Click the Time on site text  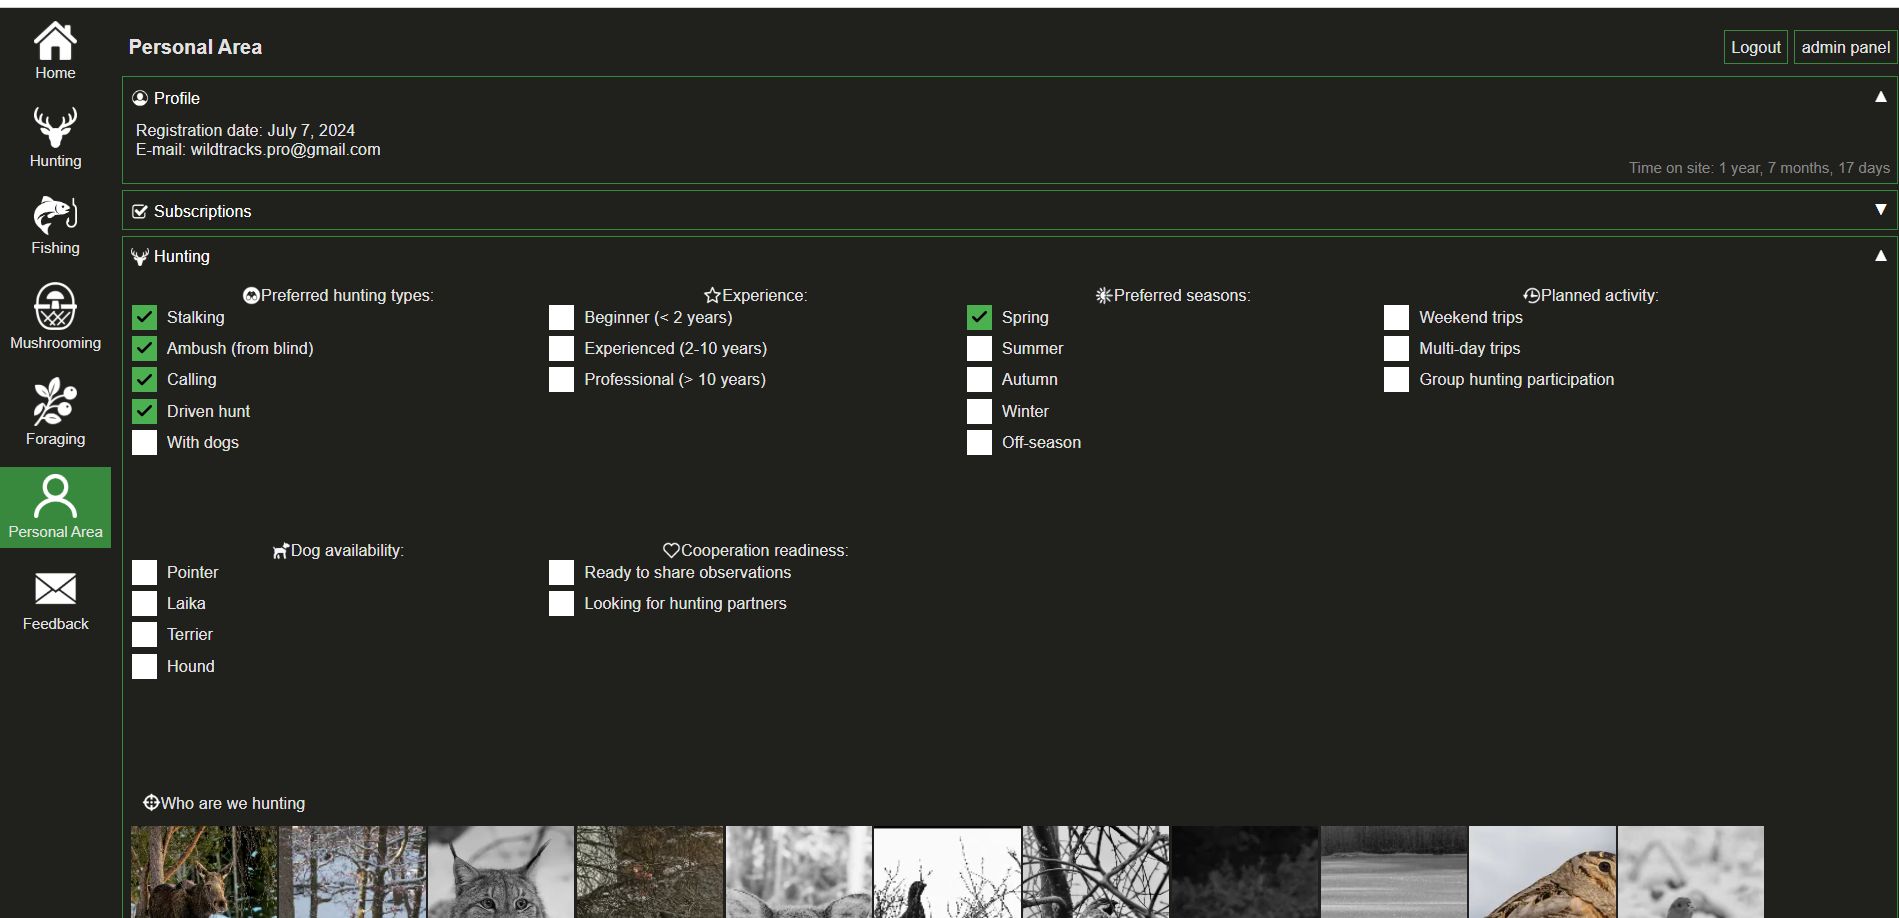tap(1759, 168)
